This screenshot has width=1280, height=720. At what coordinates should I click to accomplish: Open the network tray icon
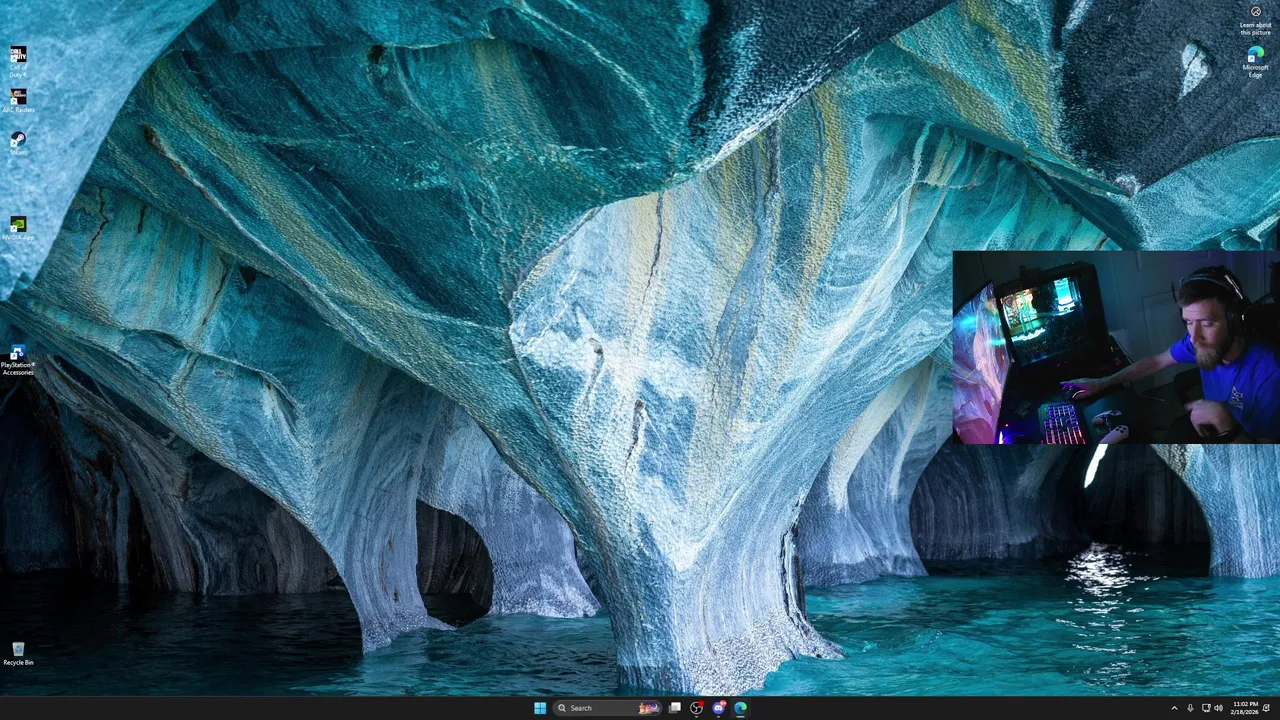point(1206,708)
